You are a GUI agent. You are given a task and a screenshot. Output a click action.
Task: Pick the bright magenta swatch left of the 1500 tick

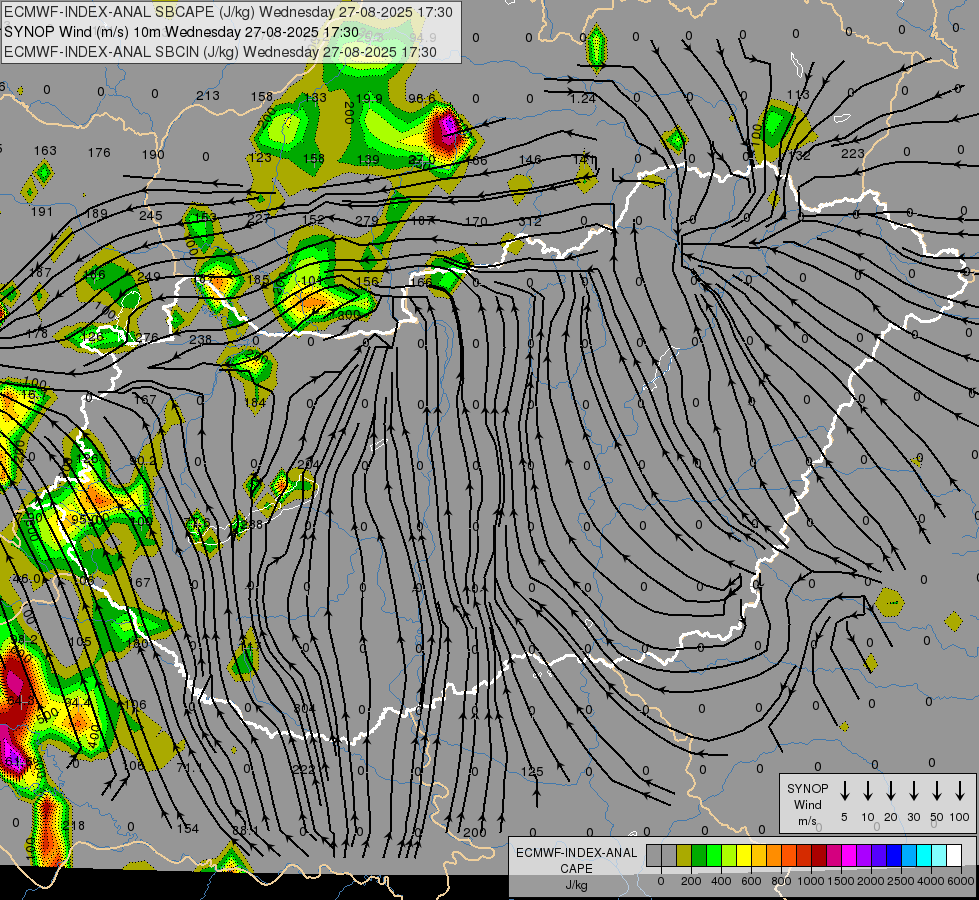(849, 855)
